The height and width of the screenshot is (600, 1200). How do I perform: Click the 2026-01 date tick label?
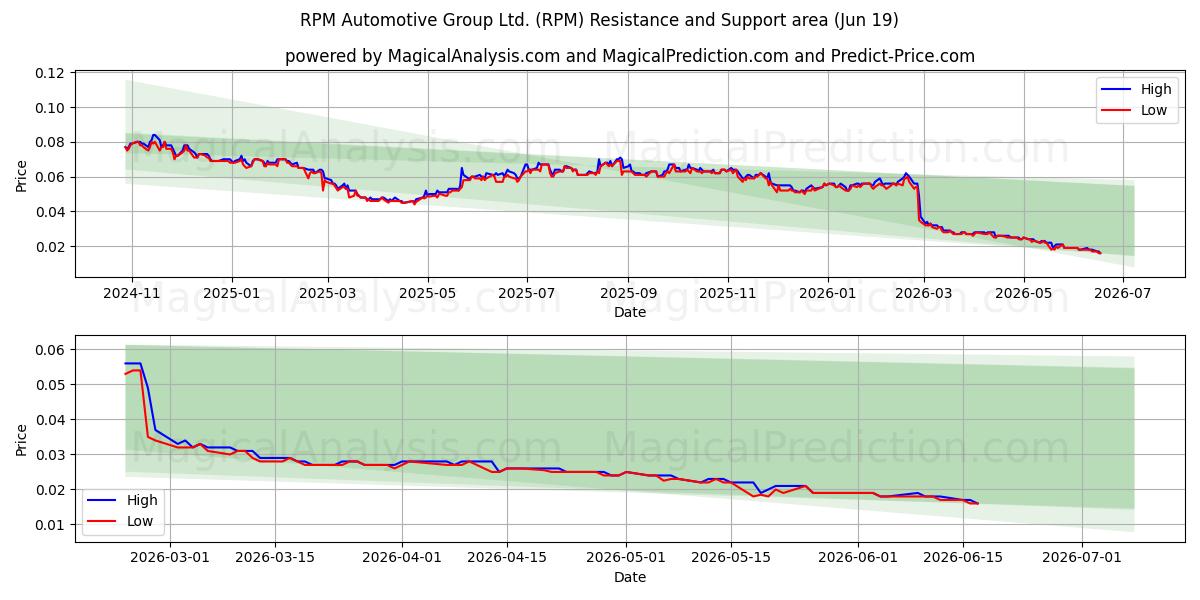[x=828, y=293]
